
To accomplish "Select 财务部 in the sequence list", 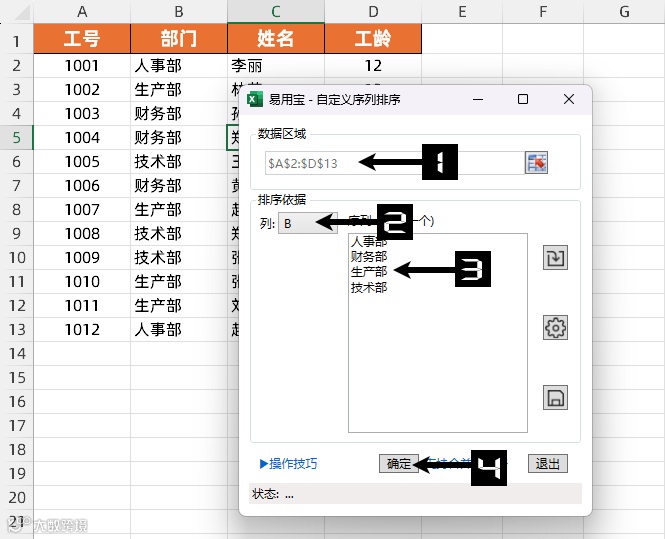I will (x=369, y=257).
